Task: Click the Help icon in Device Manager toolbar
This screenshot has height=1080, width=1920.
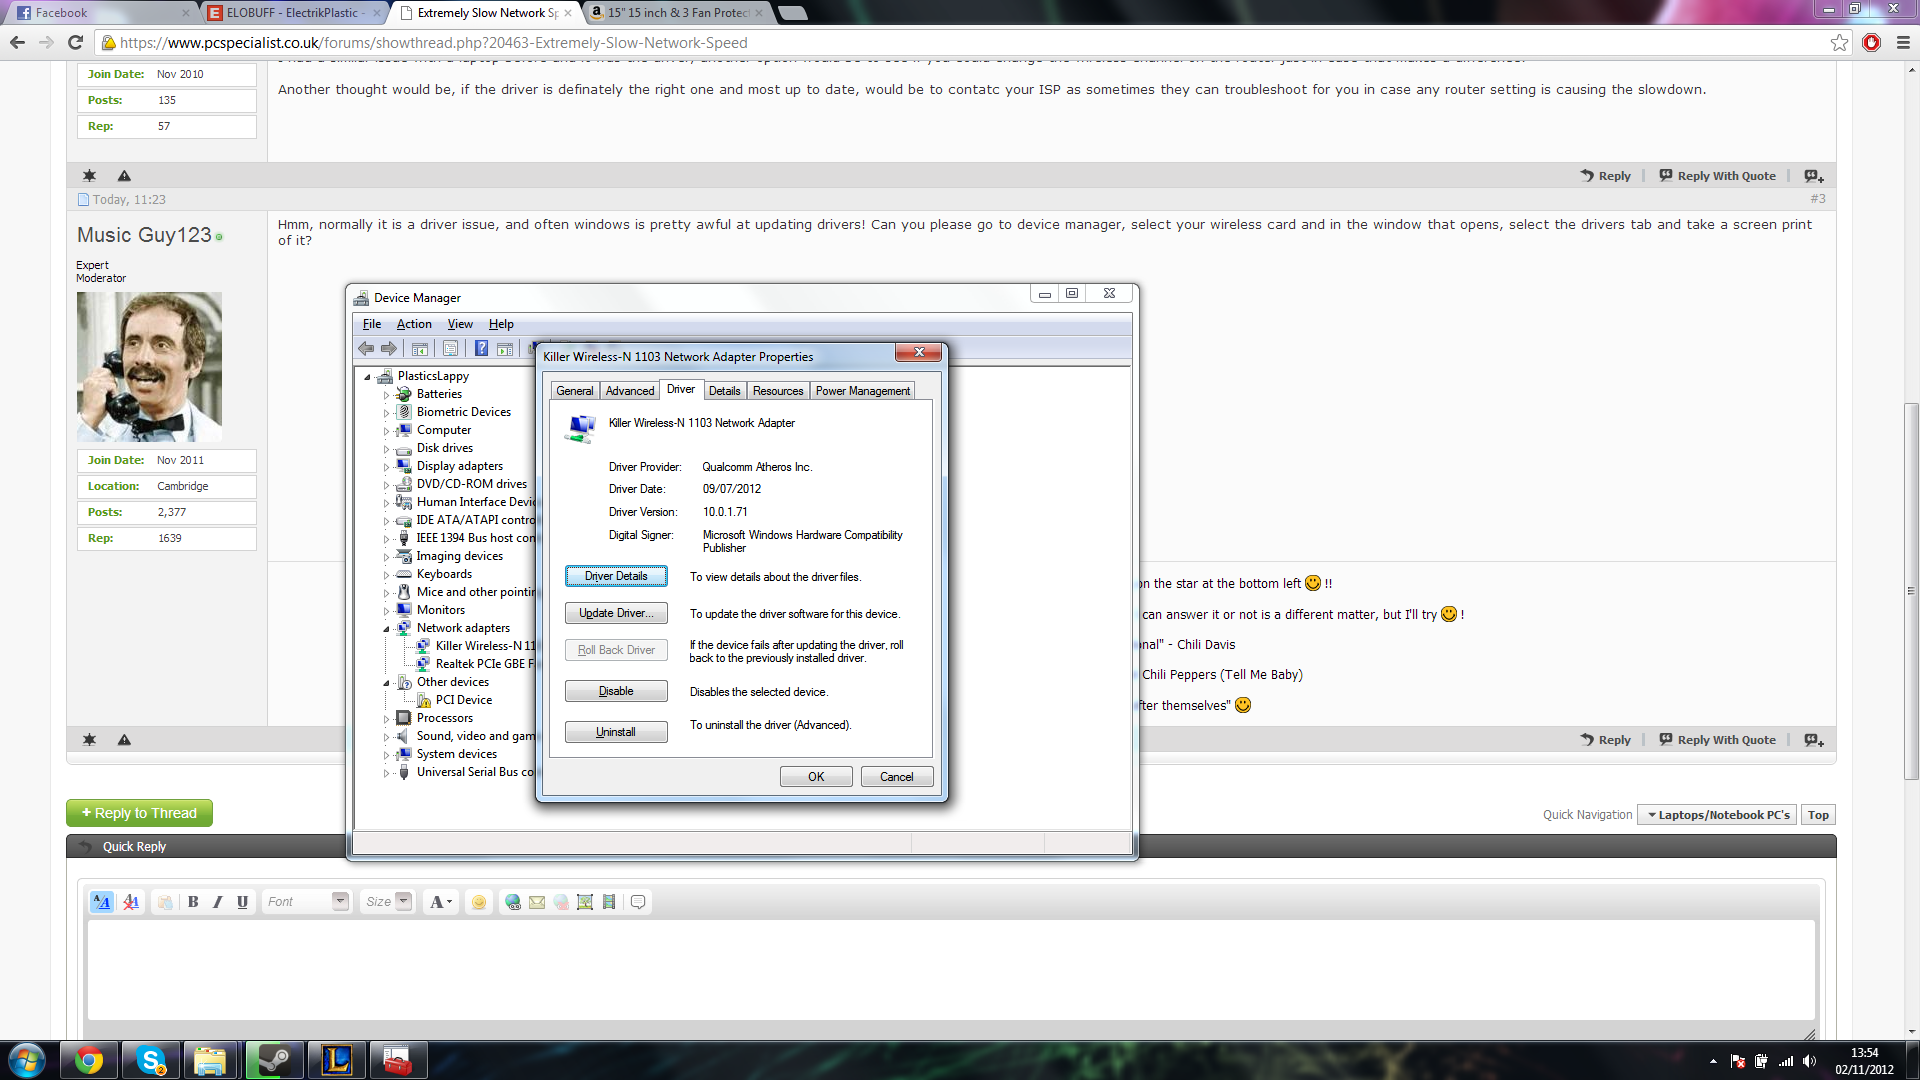Action: [x=481, y=349]
